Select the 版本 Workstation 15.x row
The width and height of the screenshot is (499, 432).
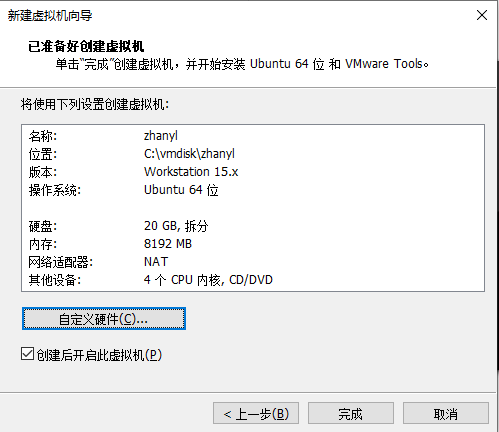pos(253,172)
